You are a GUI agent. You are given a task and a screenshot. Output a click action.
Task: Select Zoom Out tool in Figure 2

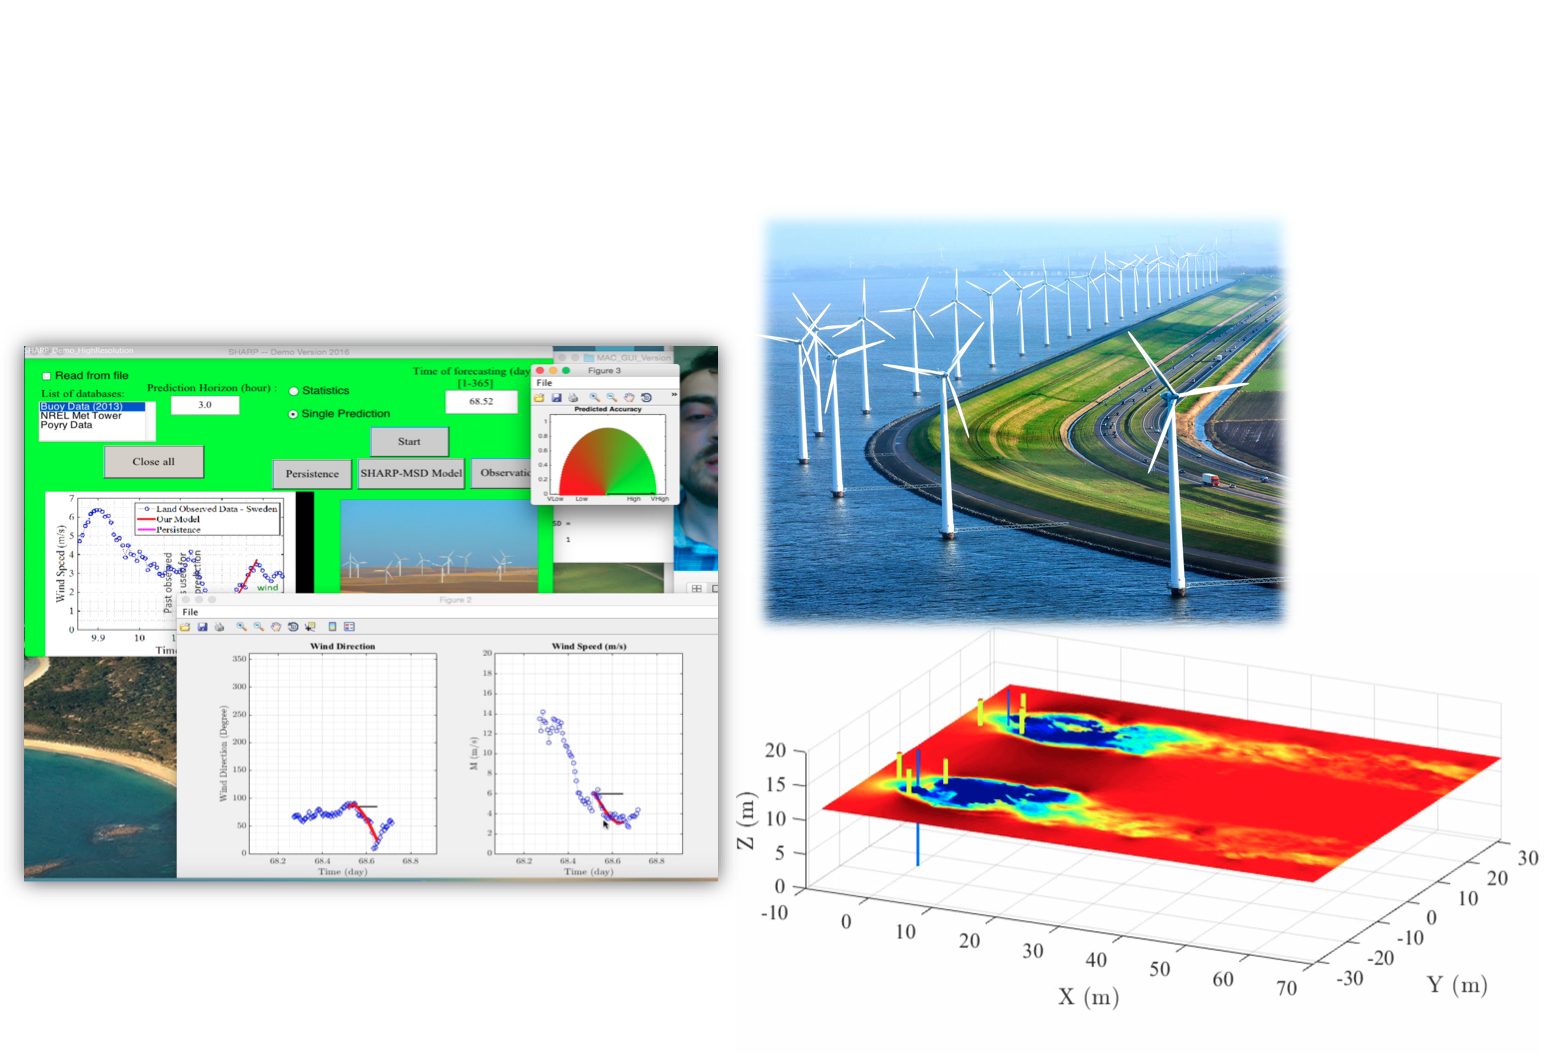point(258,627)
